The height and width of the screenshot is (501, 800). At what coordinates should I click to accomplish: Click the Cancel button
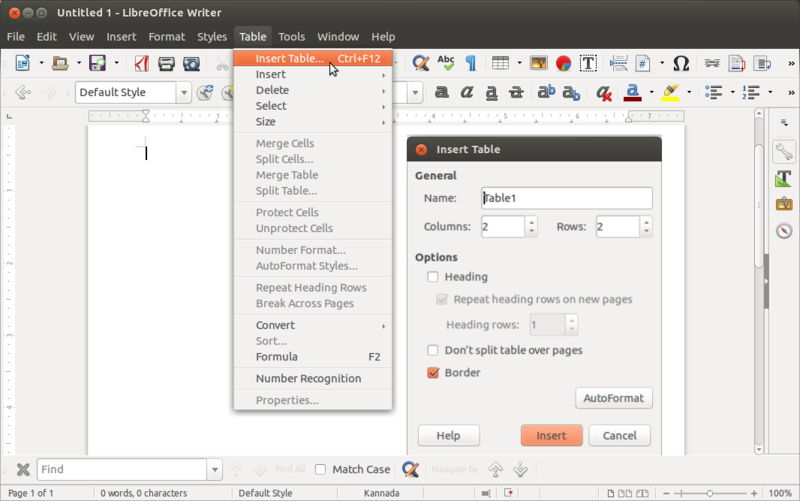(619, 435)
